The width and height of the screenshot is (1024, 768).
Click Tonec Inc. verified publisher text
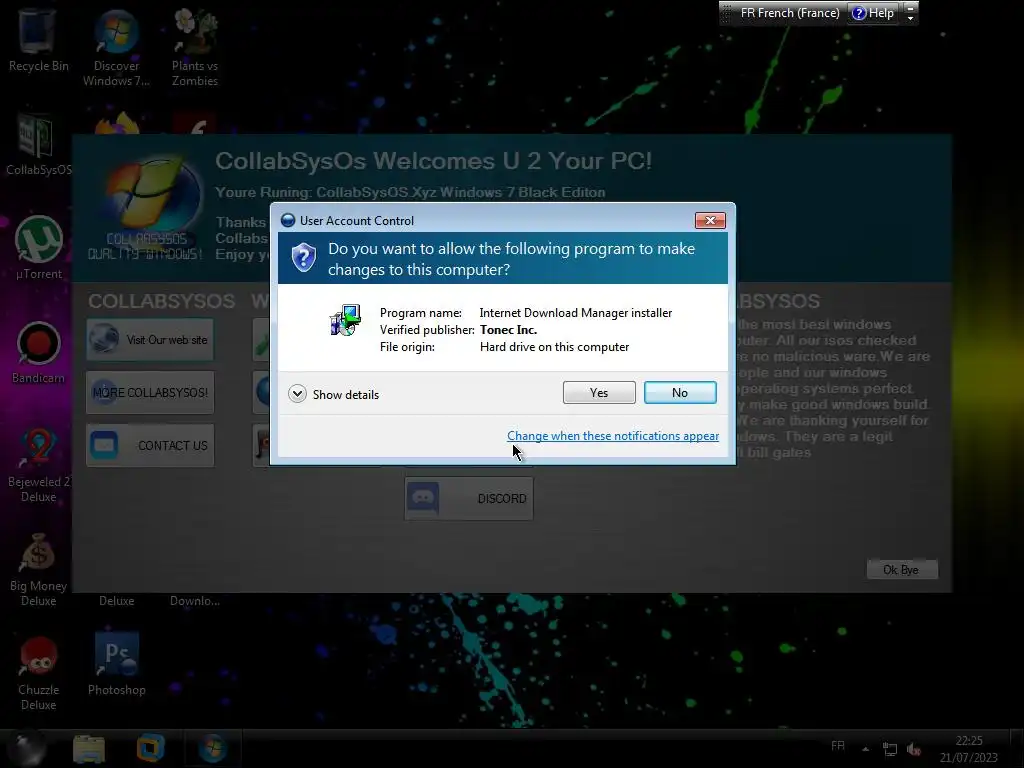click(508, 330)
